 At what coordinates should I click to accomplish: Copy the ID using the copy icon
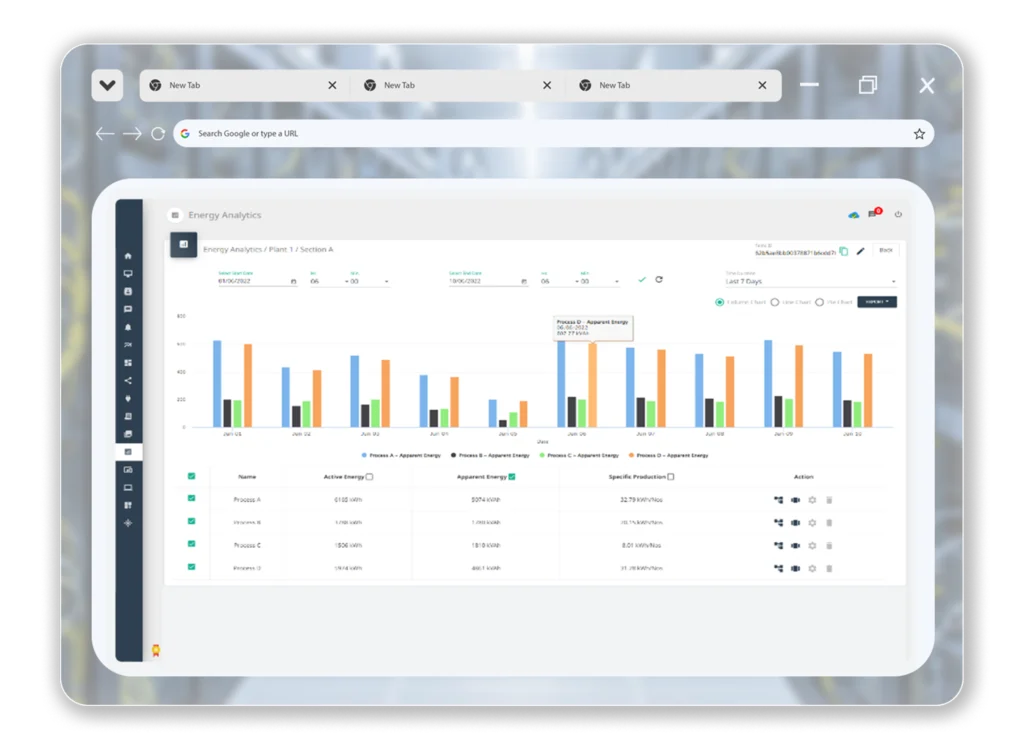(844, 251)
